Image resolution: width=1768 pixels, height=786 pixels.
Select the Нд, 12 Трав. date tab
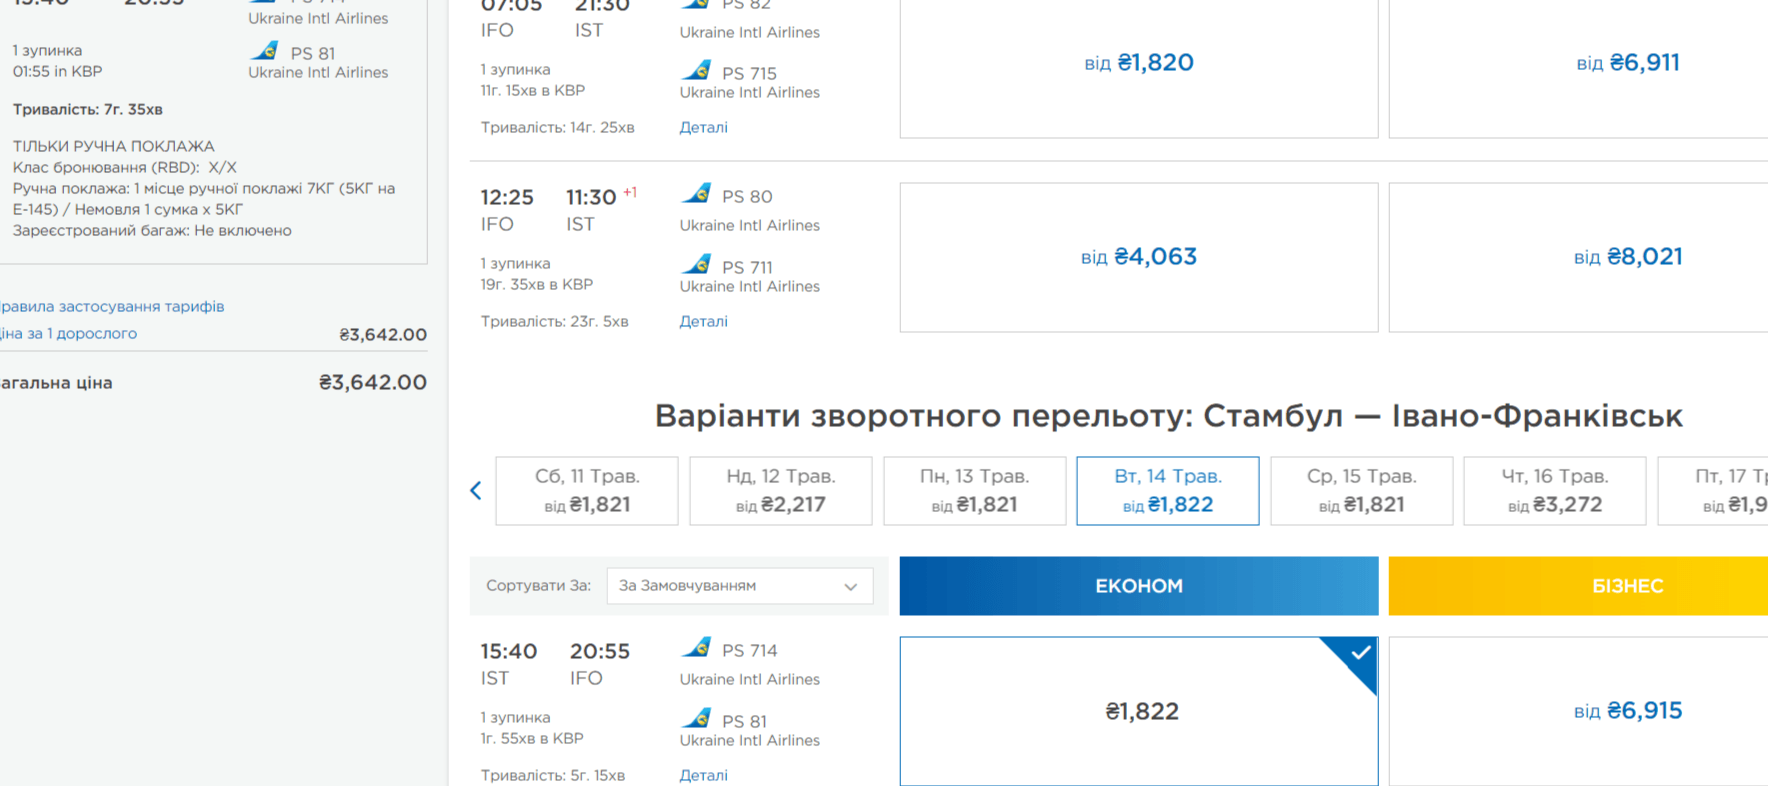781,491
